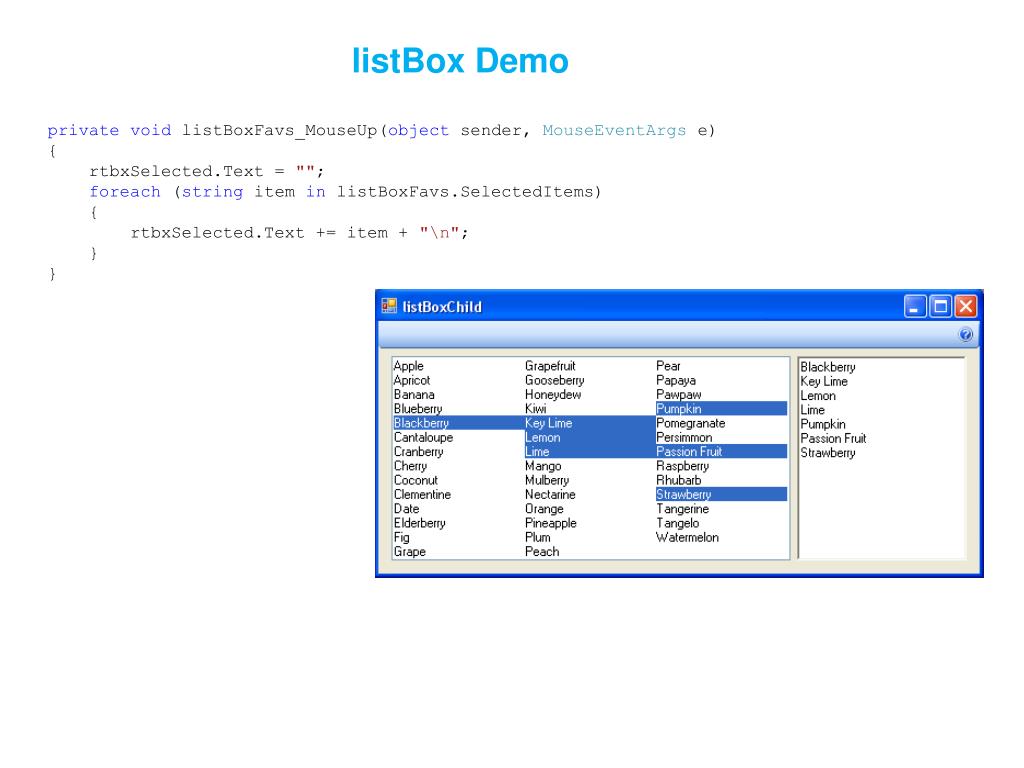This screenshot has width=1024, height=768.
Task: Select Orange in the fruit list
Action: (x=544, y=509)
